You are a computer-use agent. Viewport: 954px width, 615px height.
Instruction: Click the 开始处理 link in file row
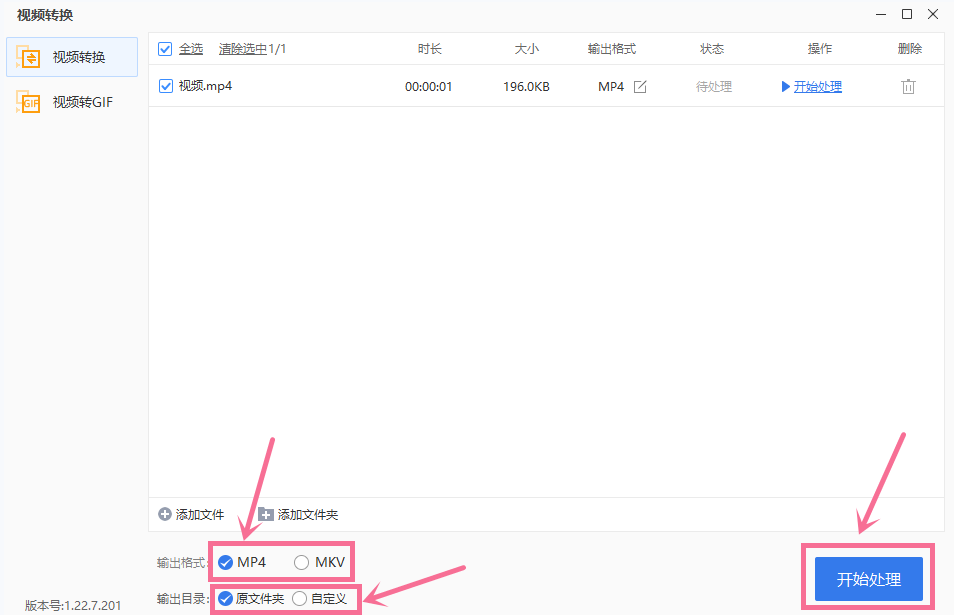(x=817, y=87)
